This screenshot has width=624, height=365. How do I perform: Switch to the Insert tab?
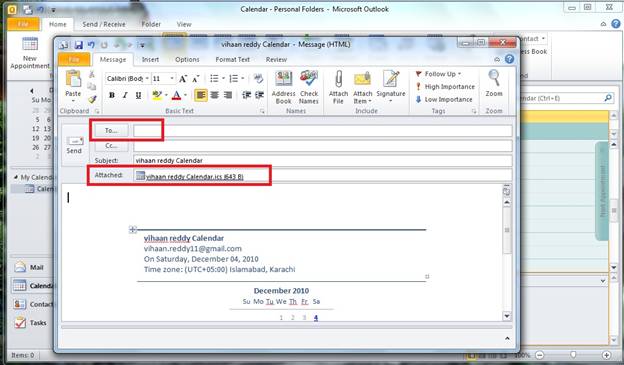tap(150, 59)
